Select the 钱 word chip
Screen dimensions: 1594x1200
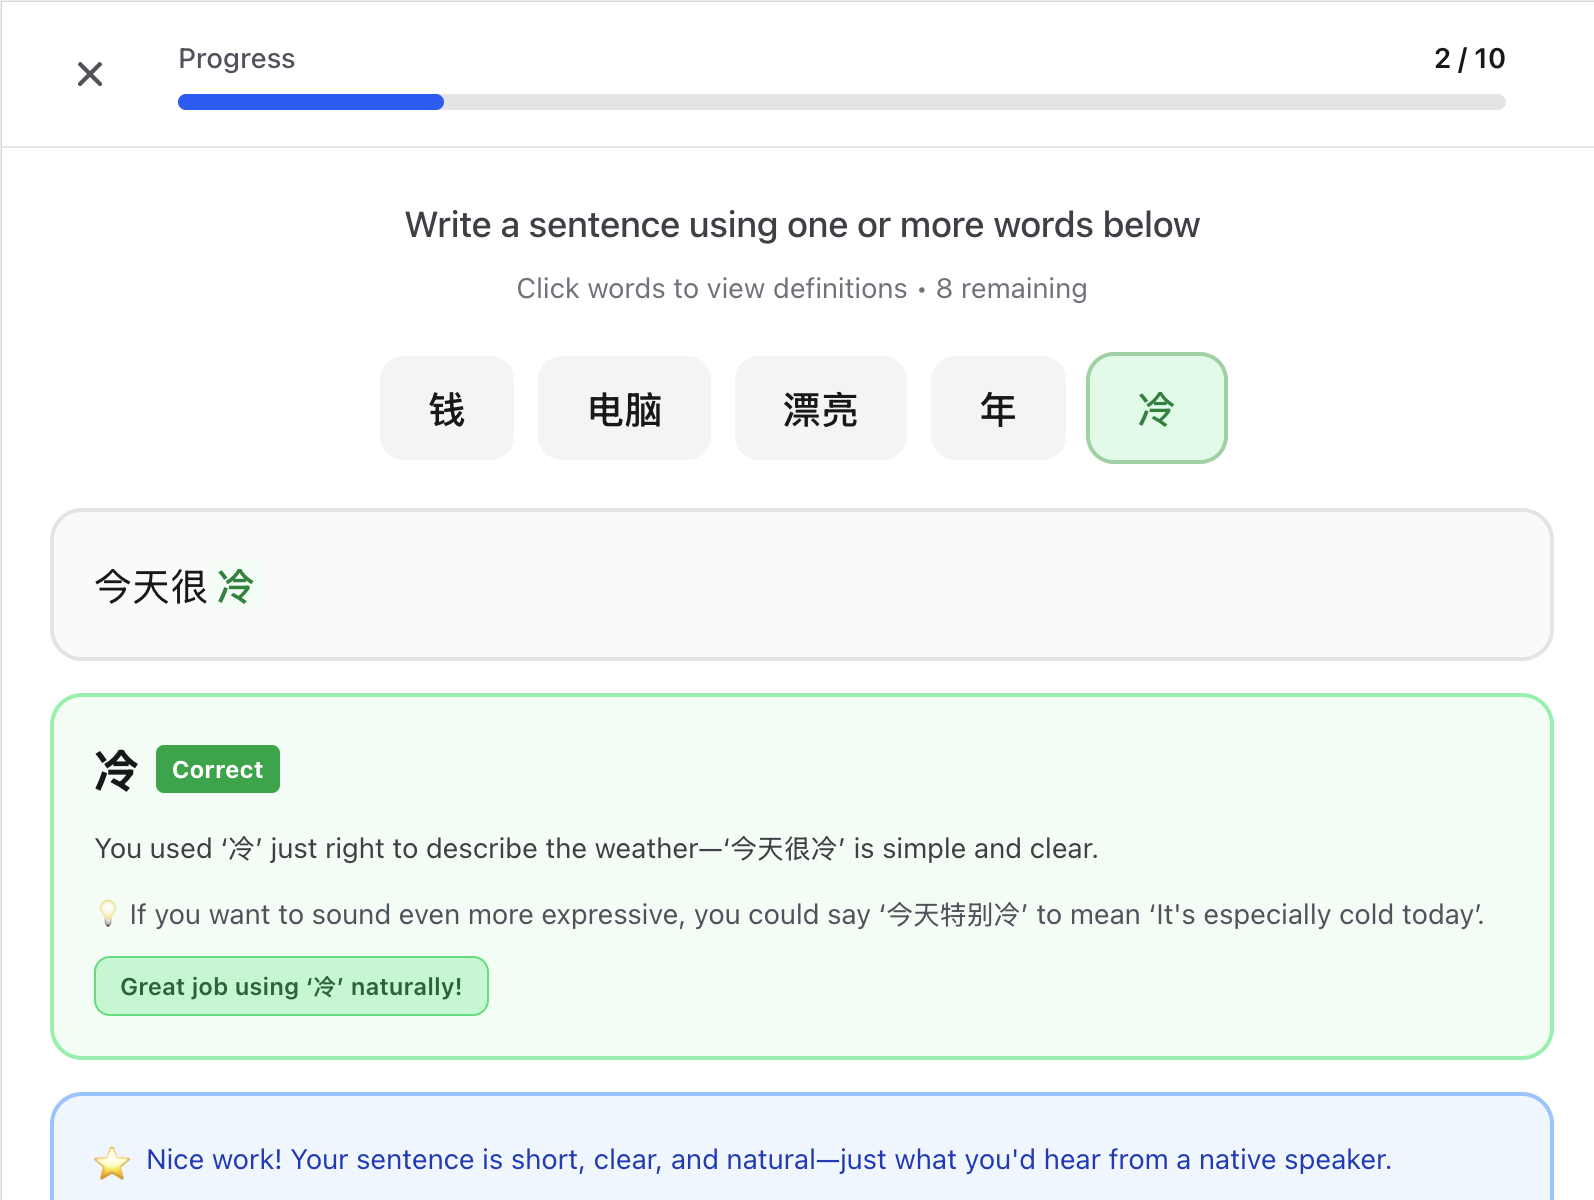click(x=447, y=409)
